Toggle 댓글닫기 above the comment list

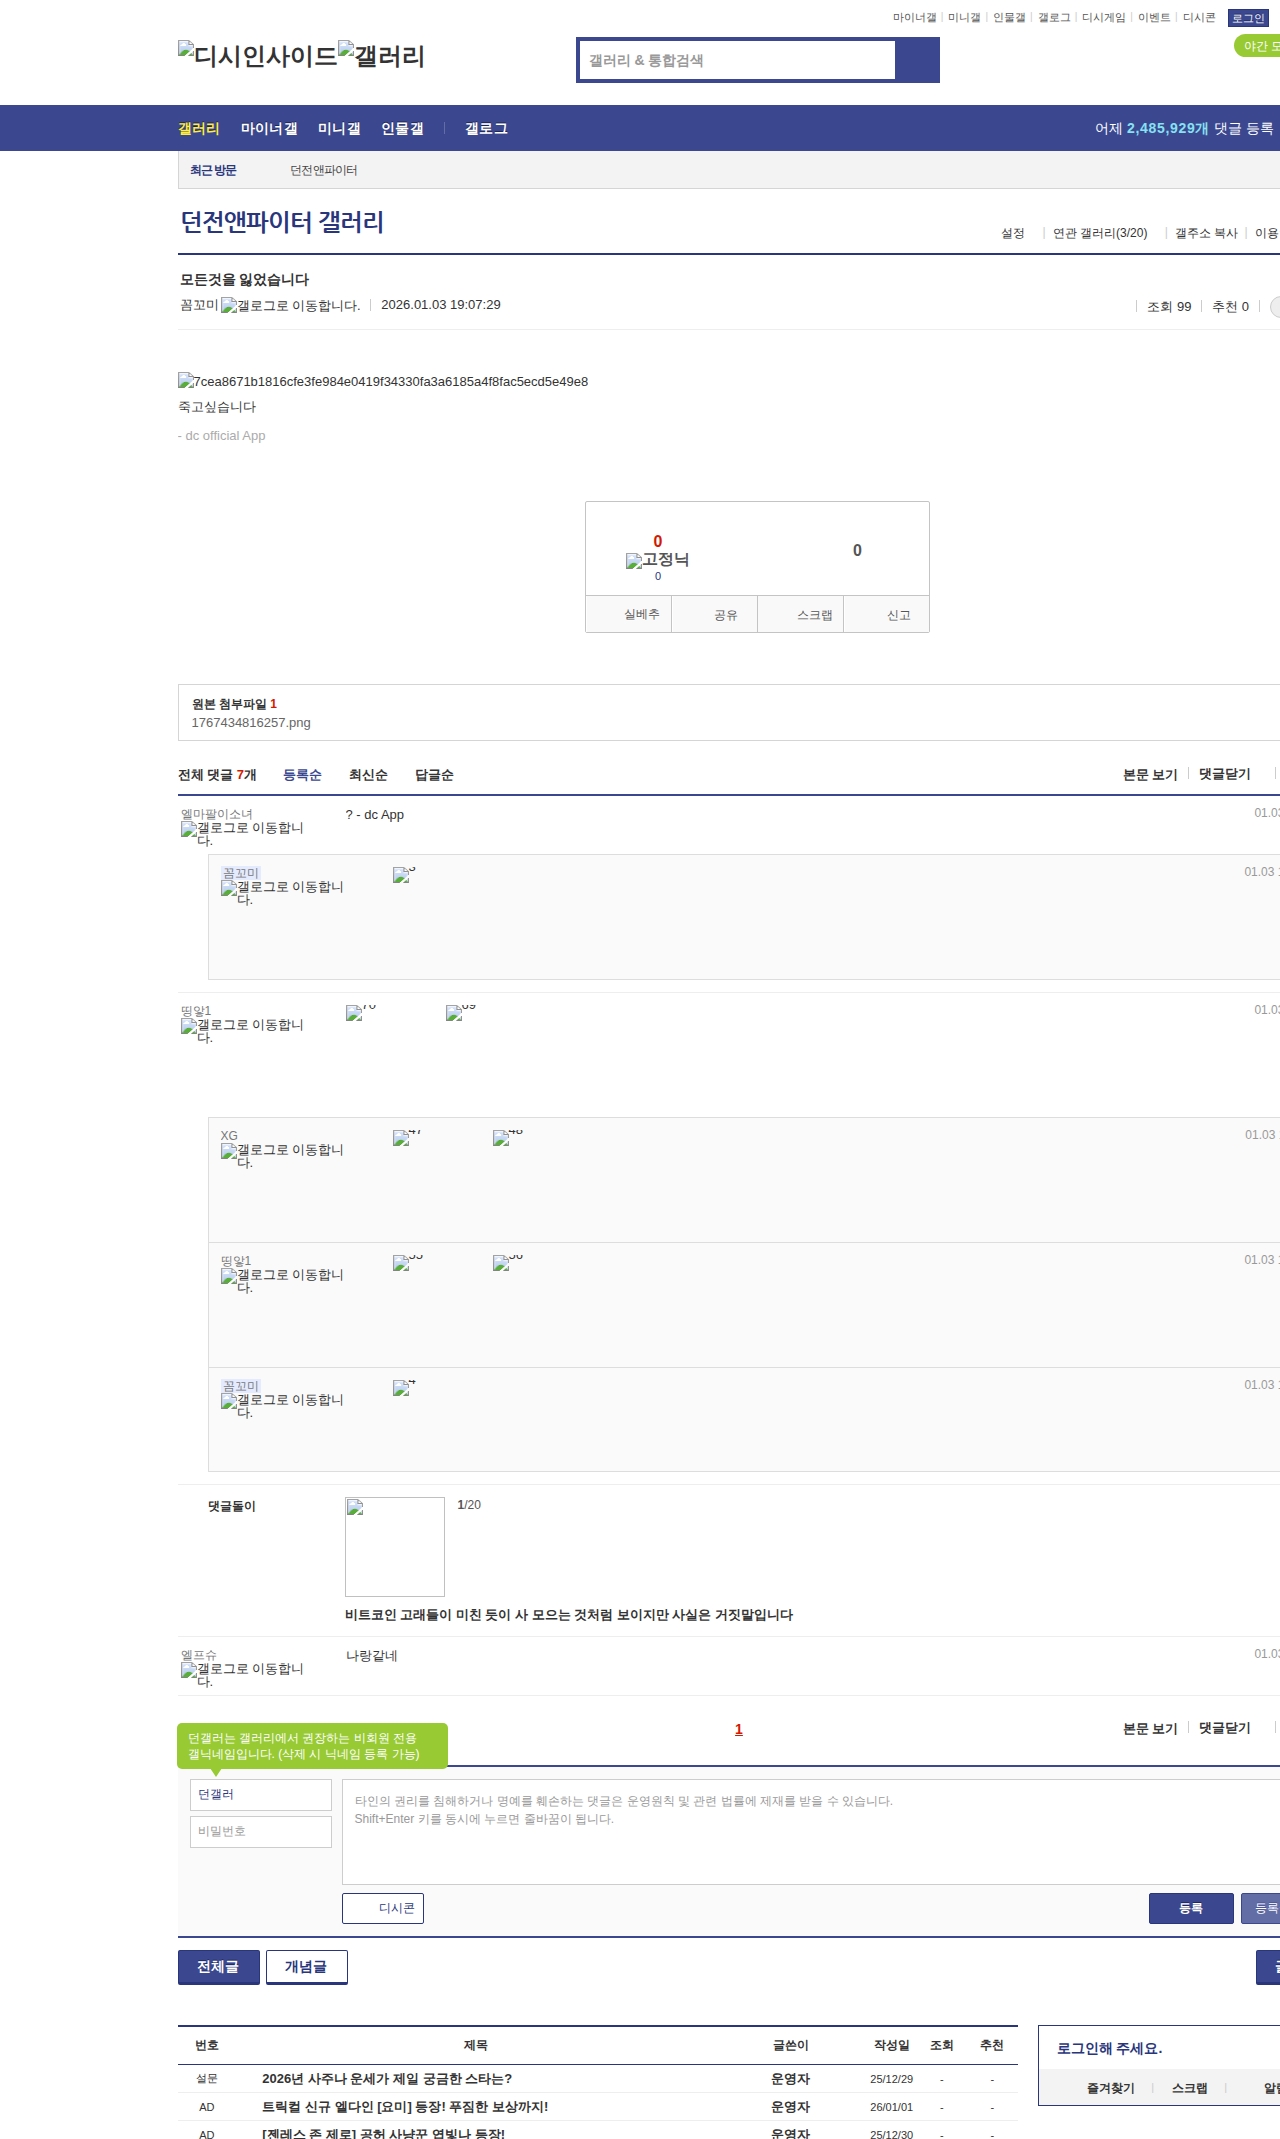pos(1224,774)
